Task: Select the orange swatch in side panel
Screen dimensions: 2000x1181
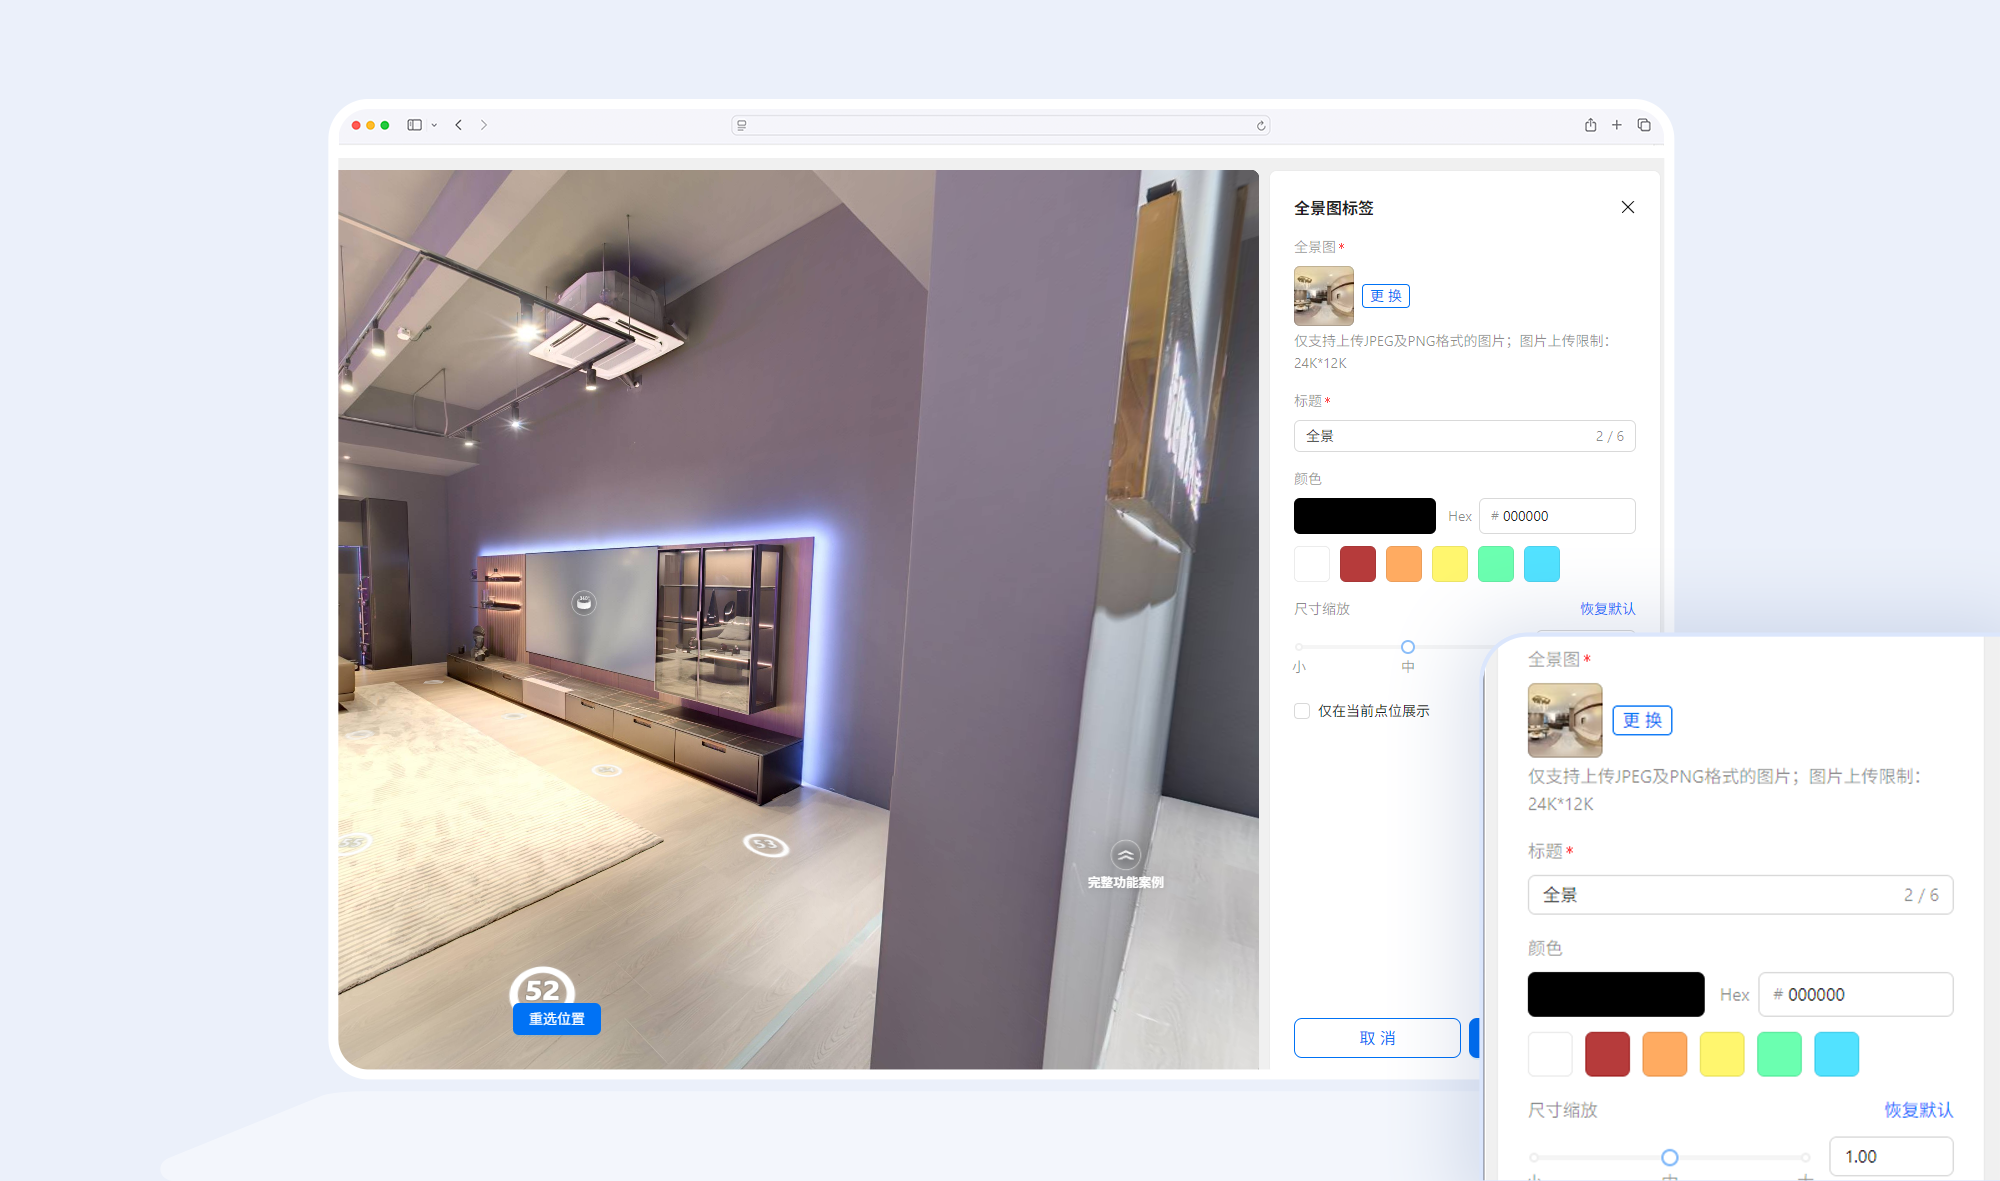Action: (1404, 564)
